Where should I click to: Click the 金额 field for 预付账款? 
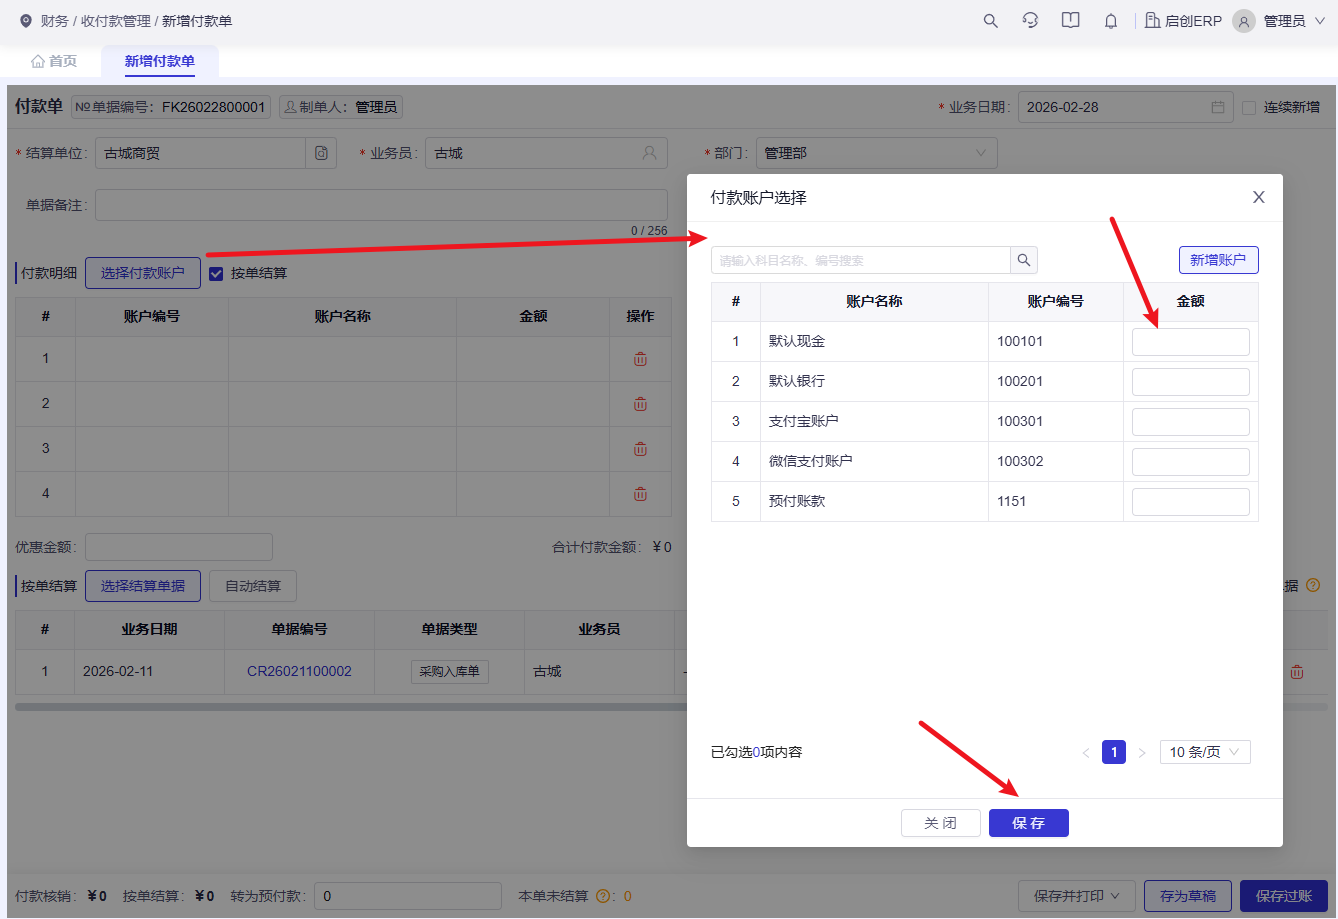click(x=1191, y=502)
